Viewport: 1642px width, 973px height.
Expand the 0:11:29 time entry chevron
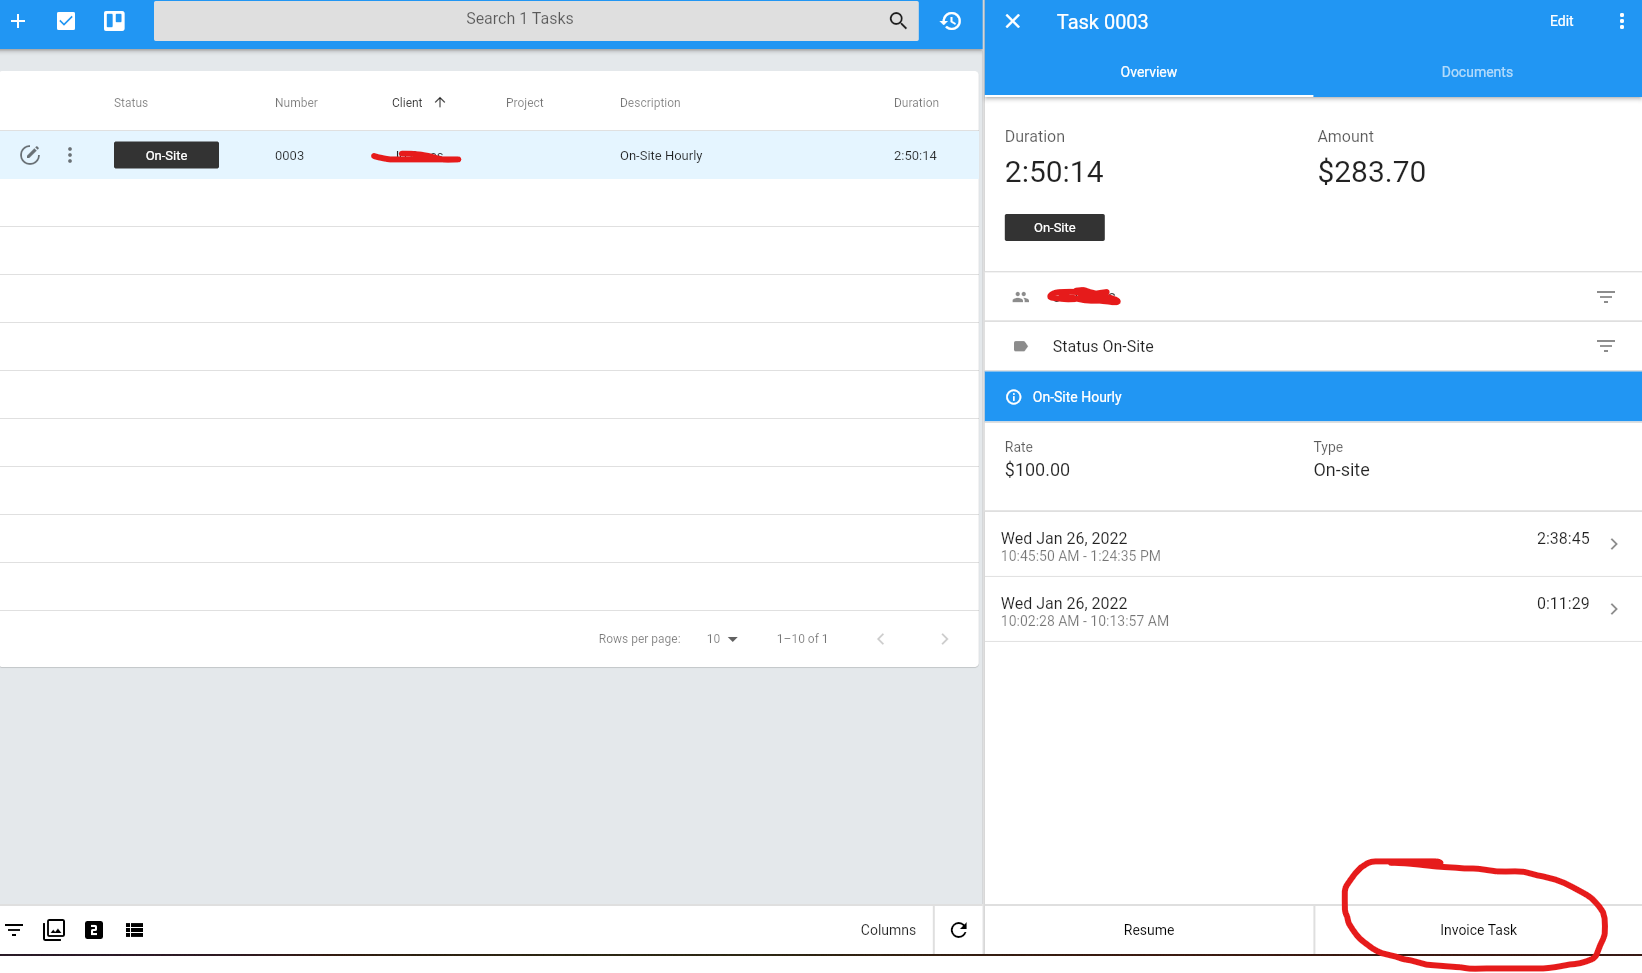(1614, 608)
